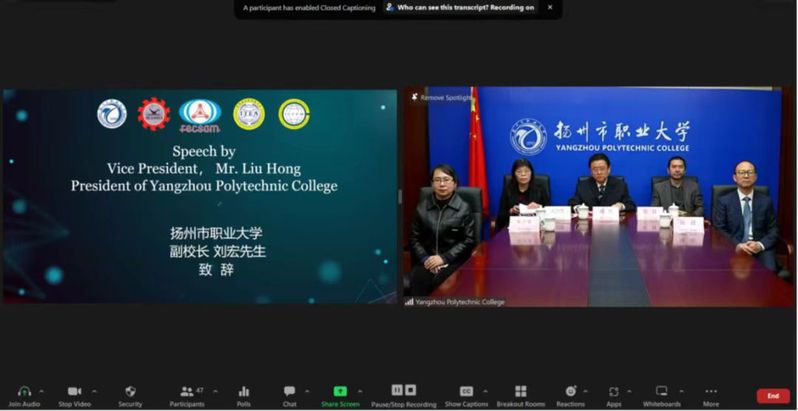The image size is (798, 411).
Task: Open the More menu
Action: 710,391
